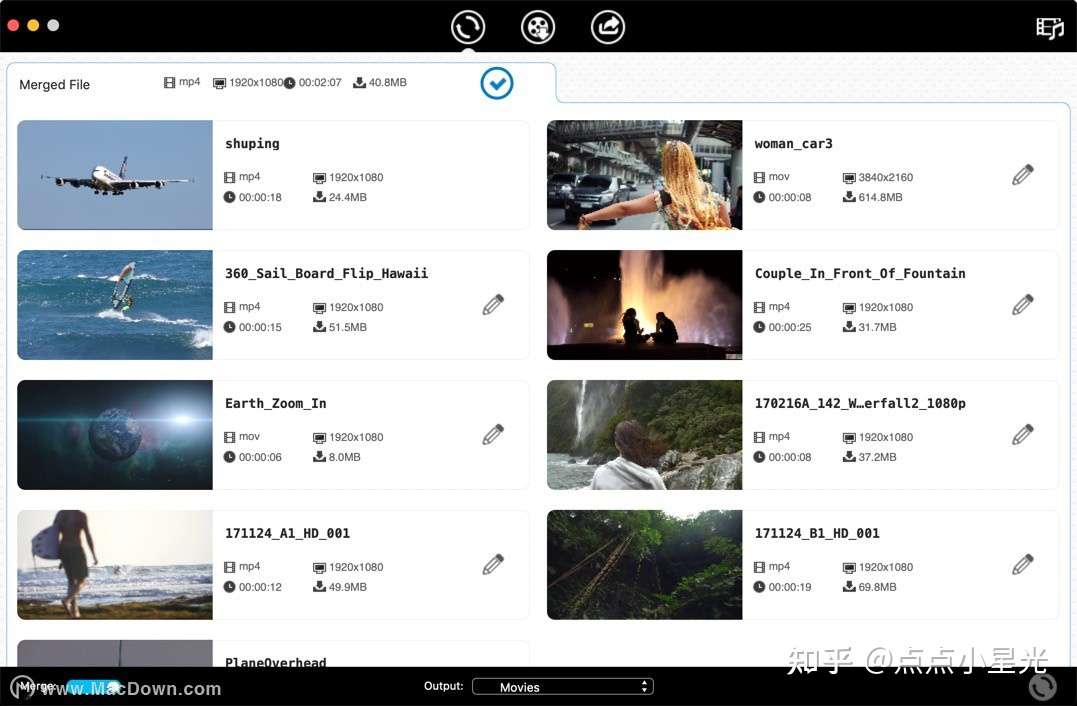Edit the 170216A_142 waterfall video with pencil
1077x706 pixels.
(x=1023, y=435)
